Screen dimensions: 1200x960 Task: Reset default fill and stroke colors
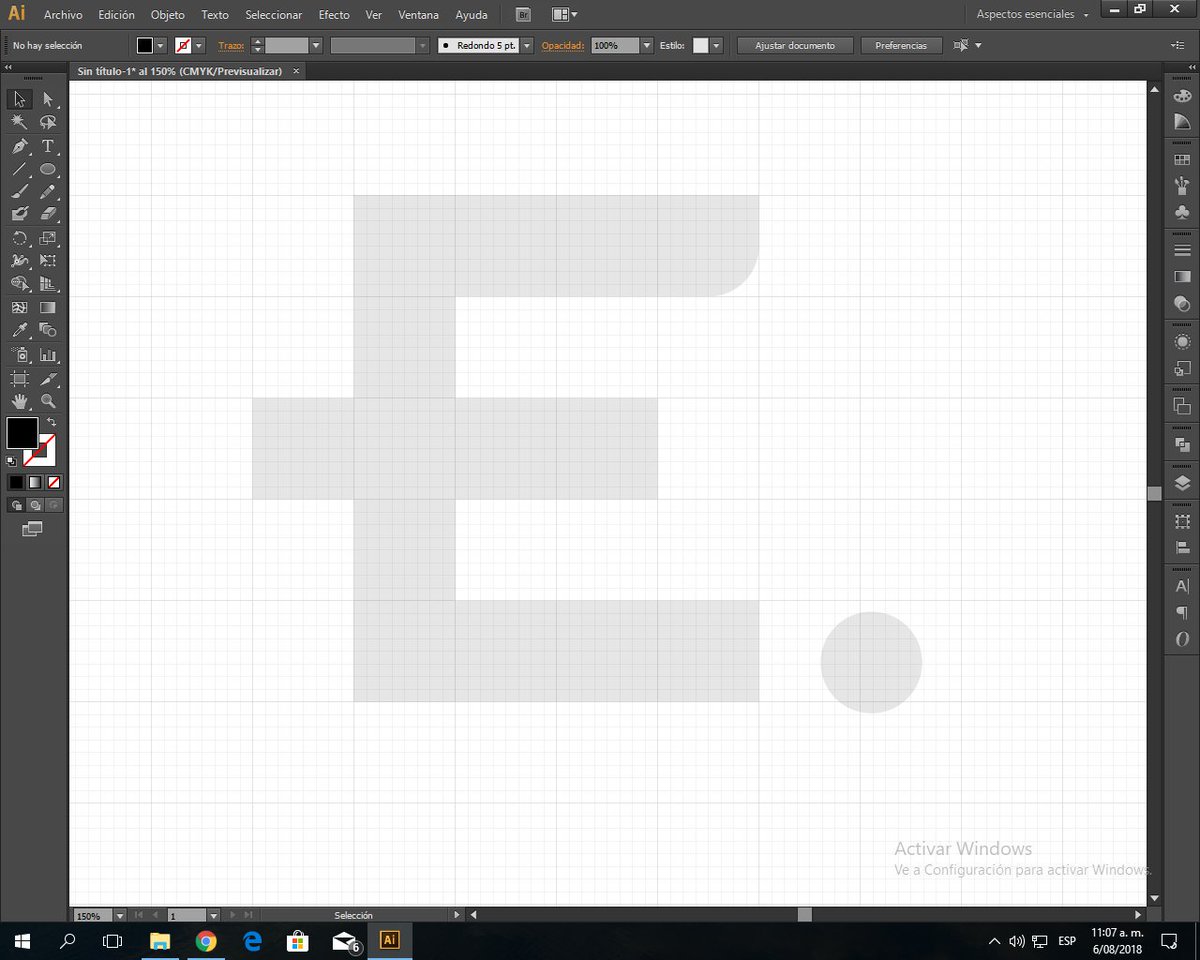click(11, 461)
